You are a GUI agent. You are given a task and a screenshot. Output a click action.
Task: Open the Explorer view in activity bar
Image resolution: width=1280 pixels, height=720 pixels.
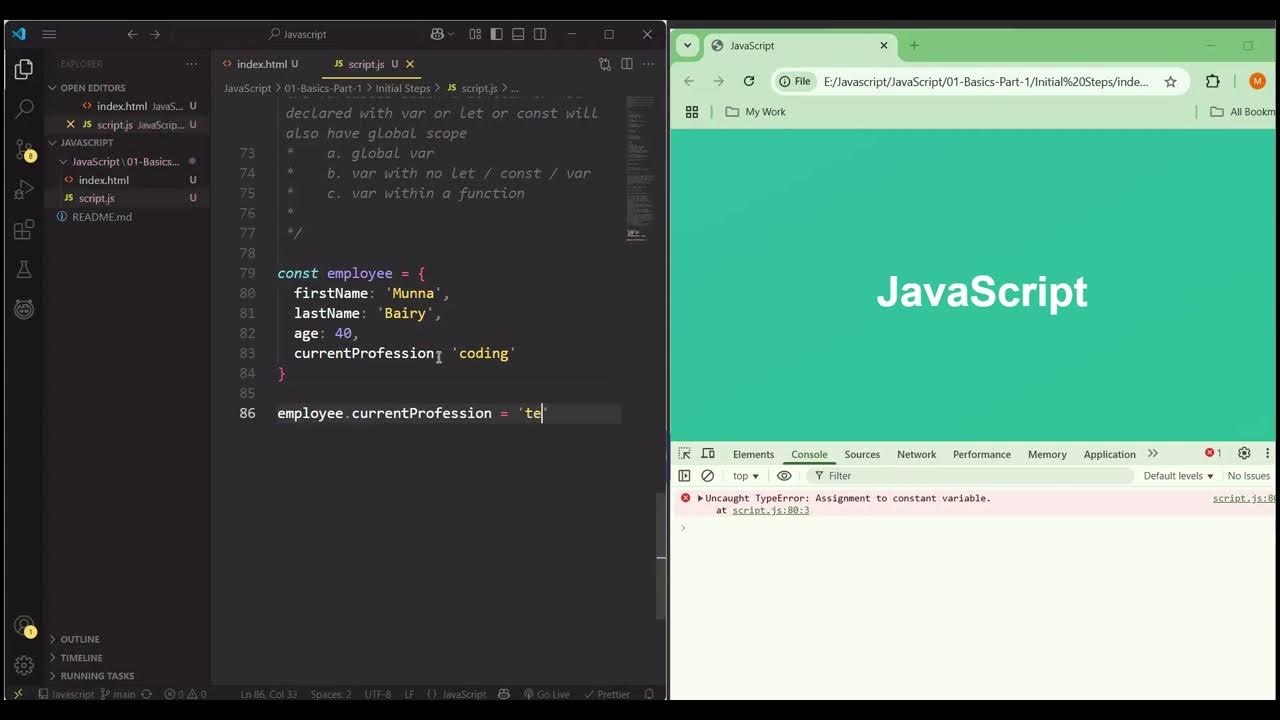[x=24, y=70]
